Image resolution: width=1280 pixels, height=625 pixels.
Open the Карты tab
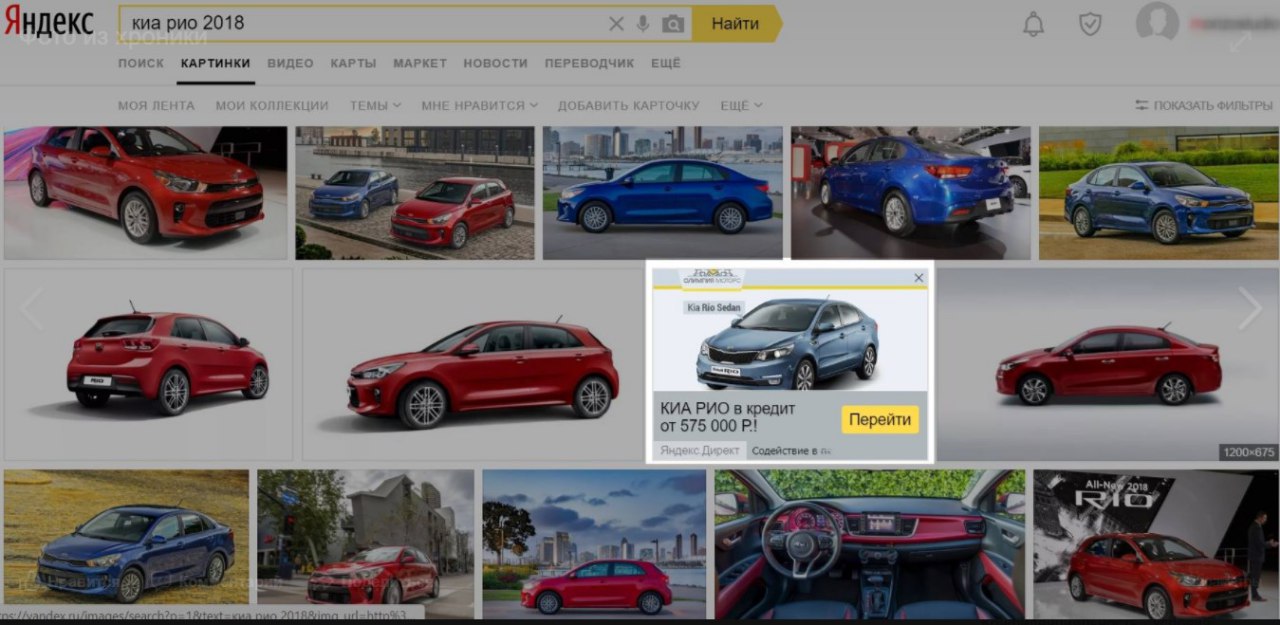354,63
